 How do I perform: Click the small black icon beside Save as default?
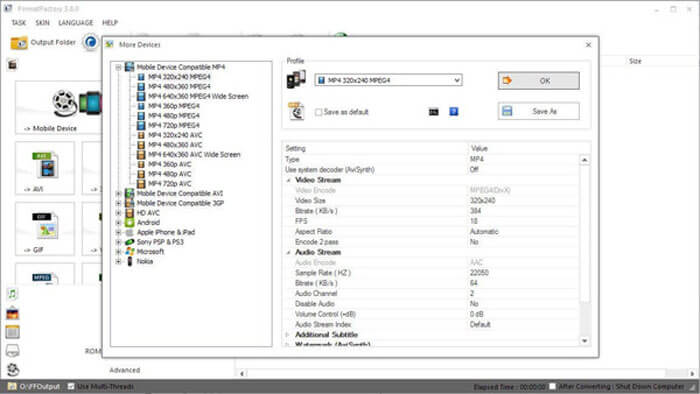433,112
